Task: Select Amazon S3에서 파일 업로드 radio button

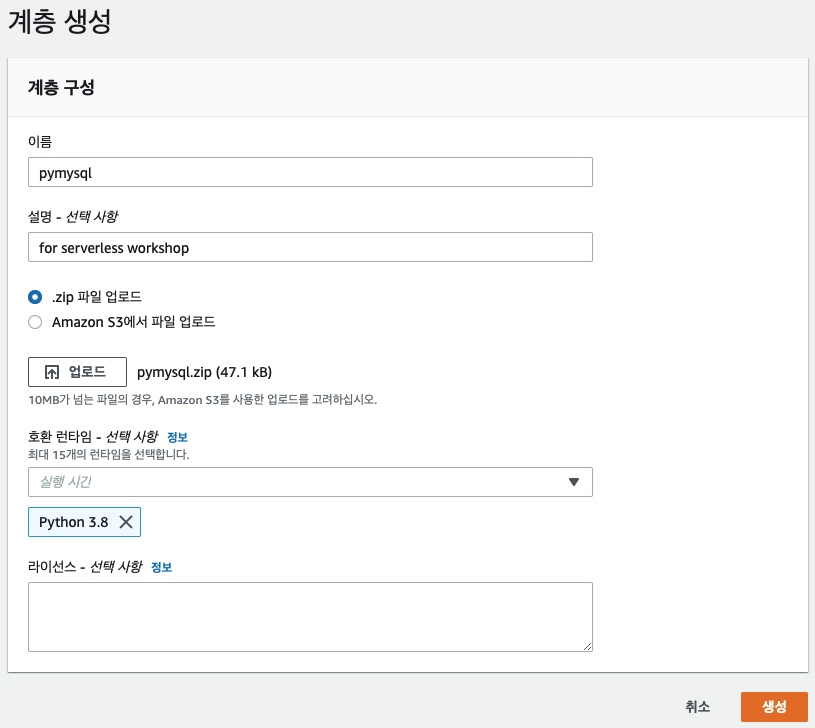Action: pos(35,322)
